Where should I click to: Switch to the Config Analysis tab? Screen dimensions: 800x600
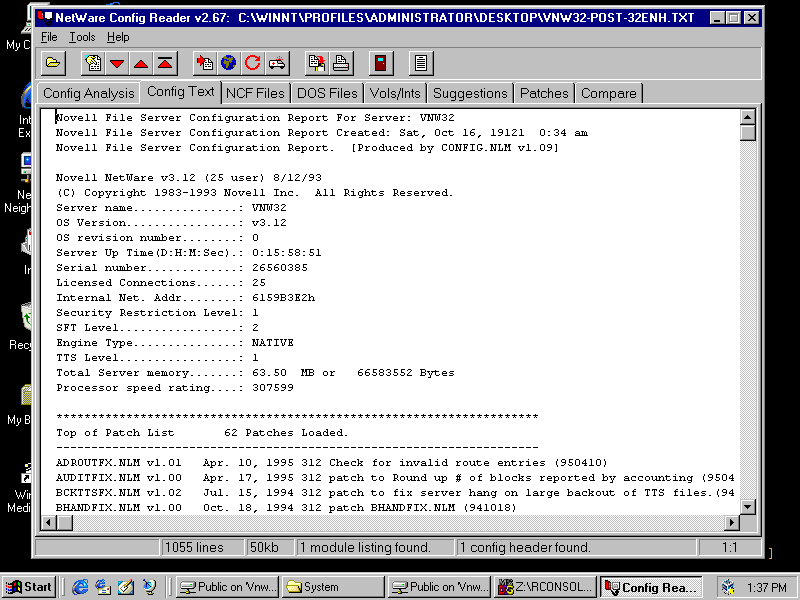[88, 93]
